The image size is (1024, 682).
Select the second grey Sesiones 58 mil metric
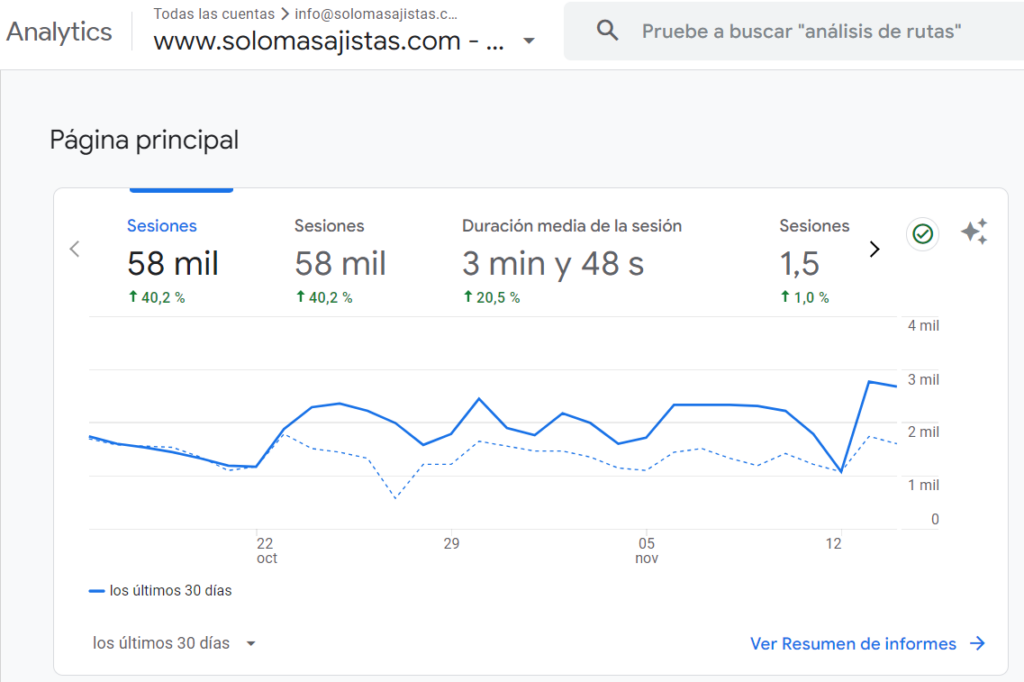pos(340,263)
